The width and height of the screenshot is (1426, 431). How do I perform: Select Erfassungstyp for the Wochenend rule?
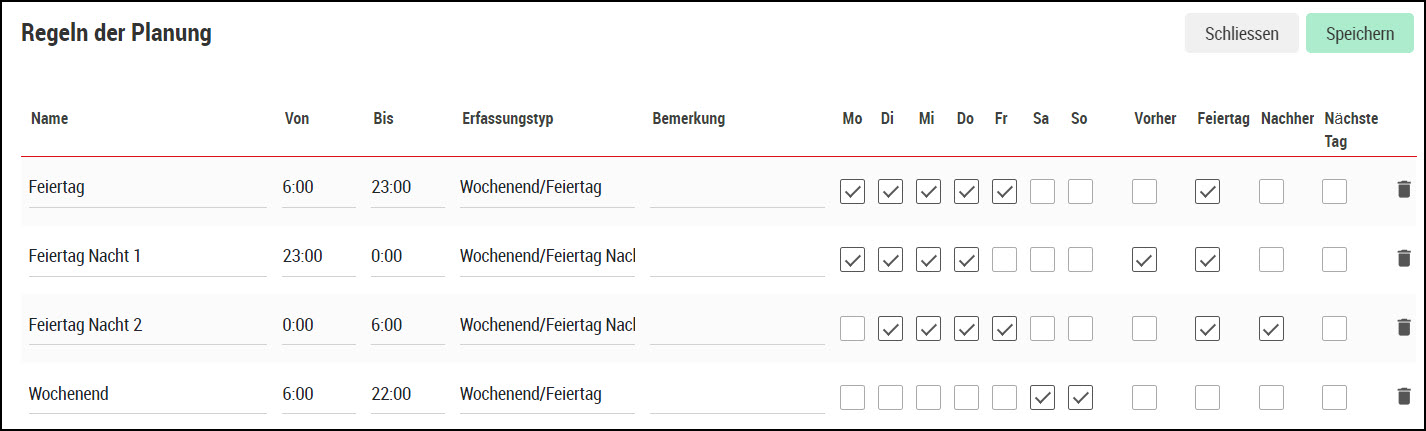pos(547,395)
